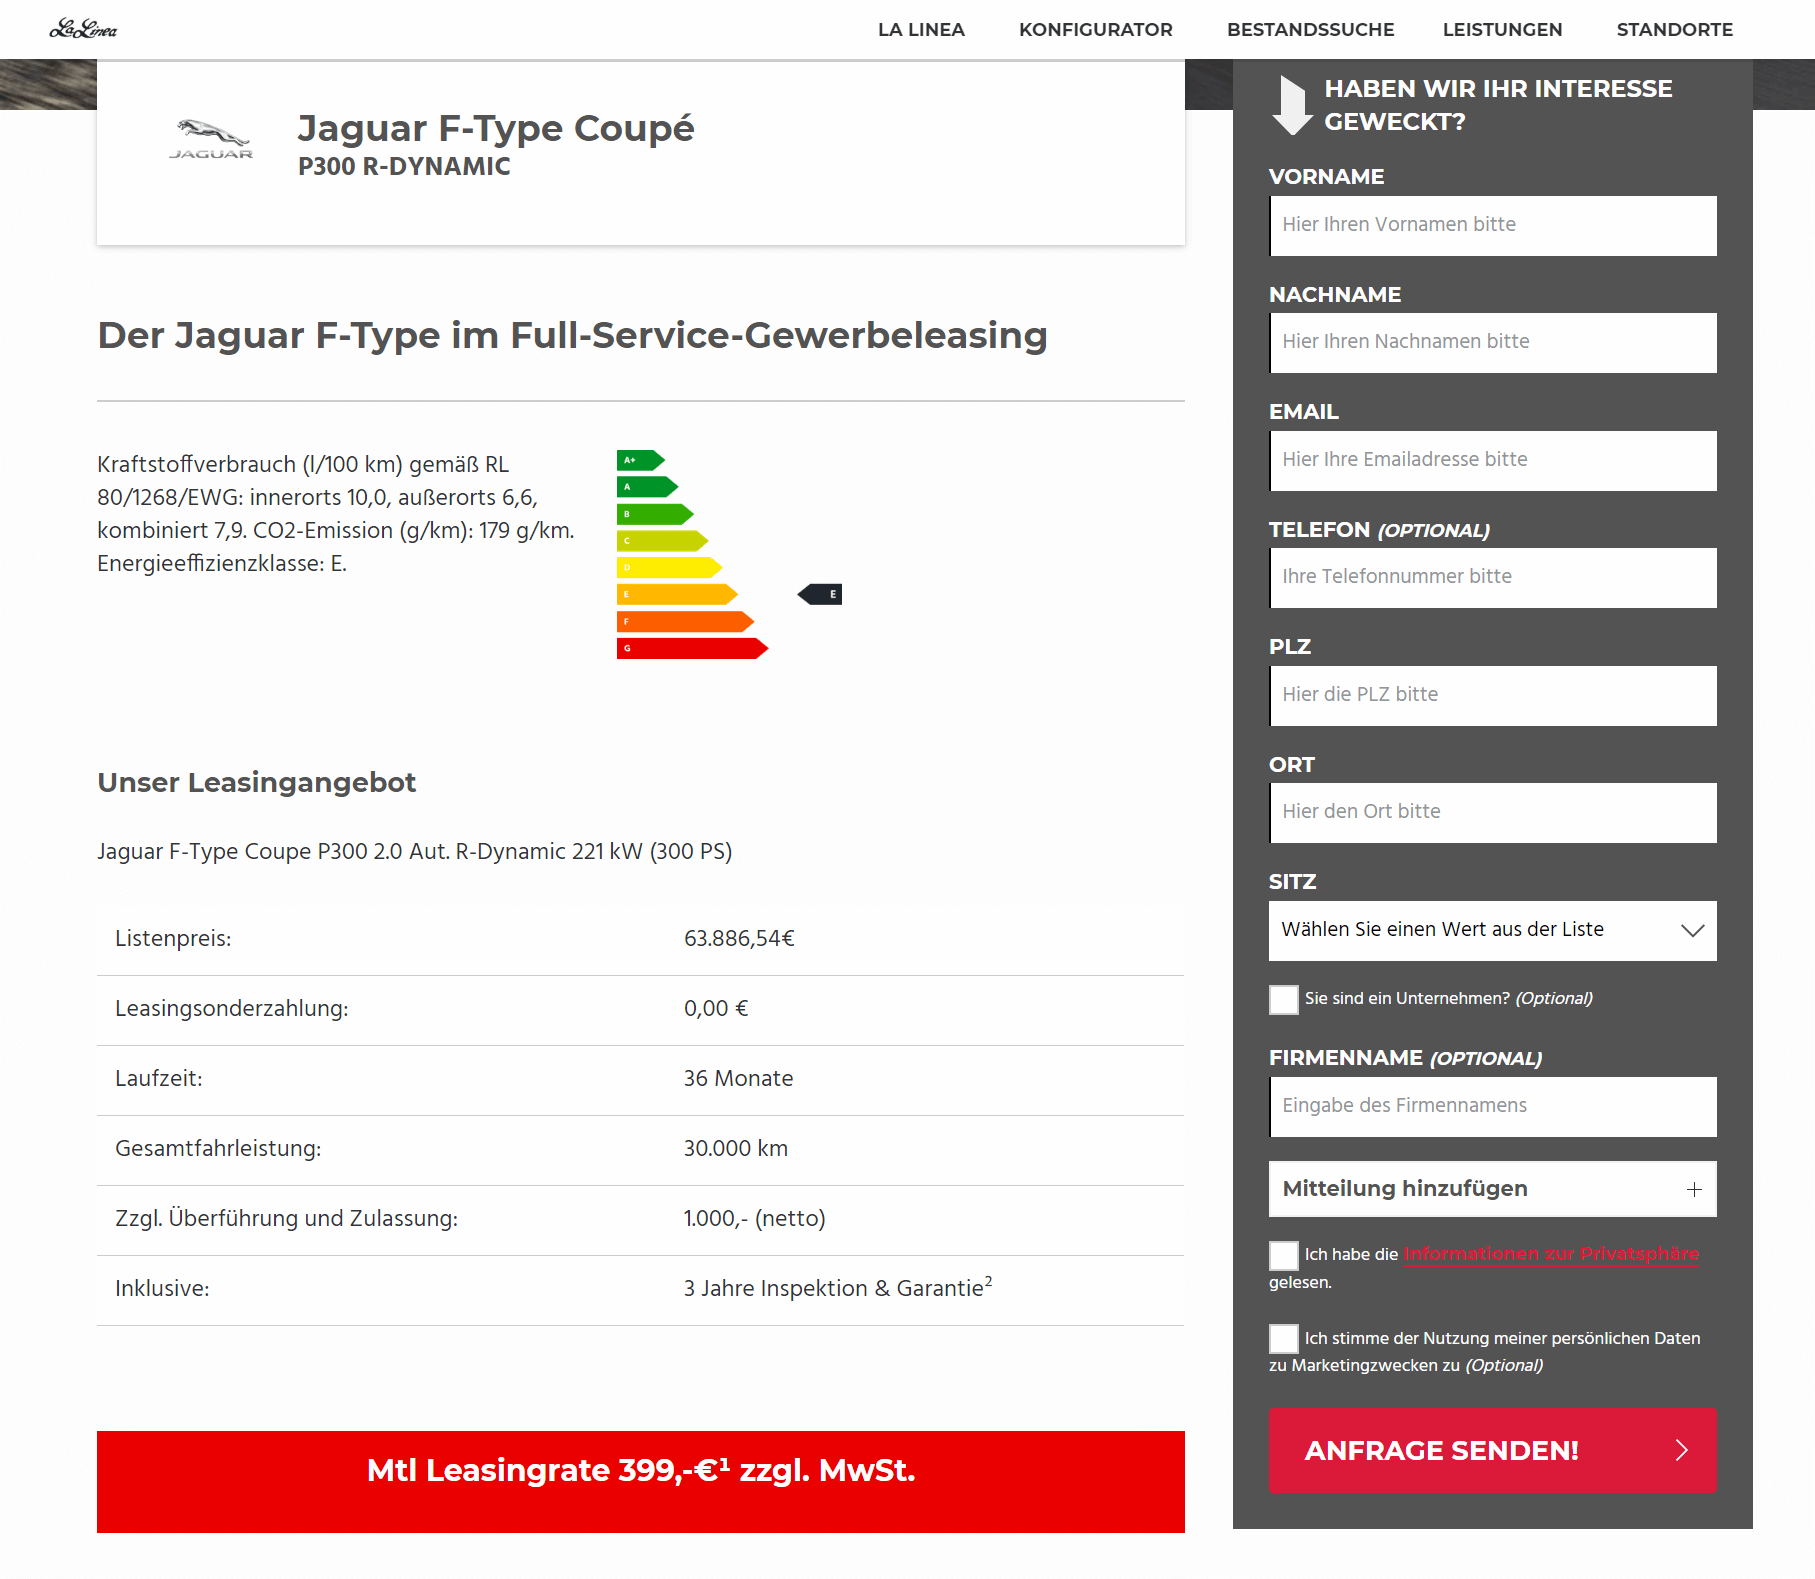The image size is (1815, 1579).
Task: Click the 'Unser Leasingangebot' heading
Action: [256, 782]
